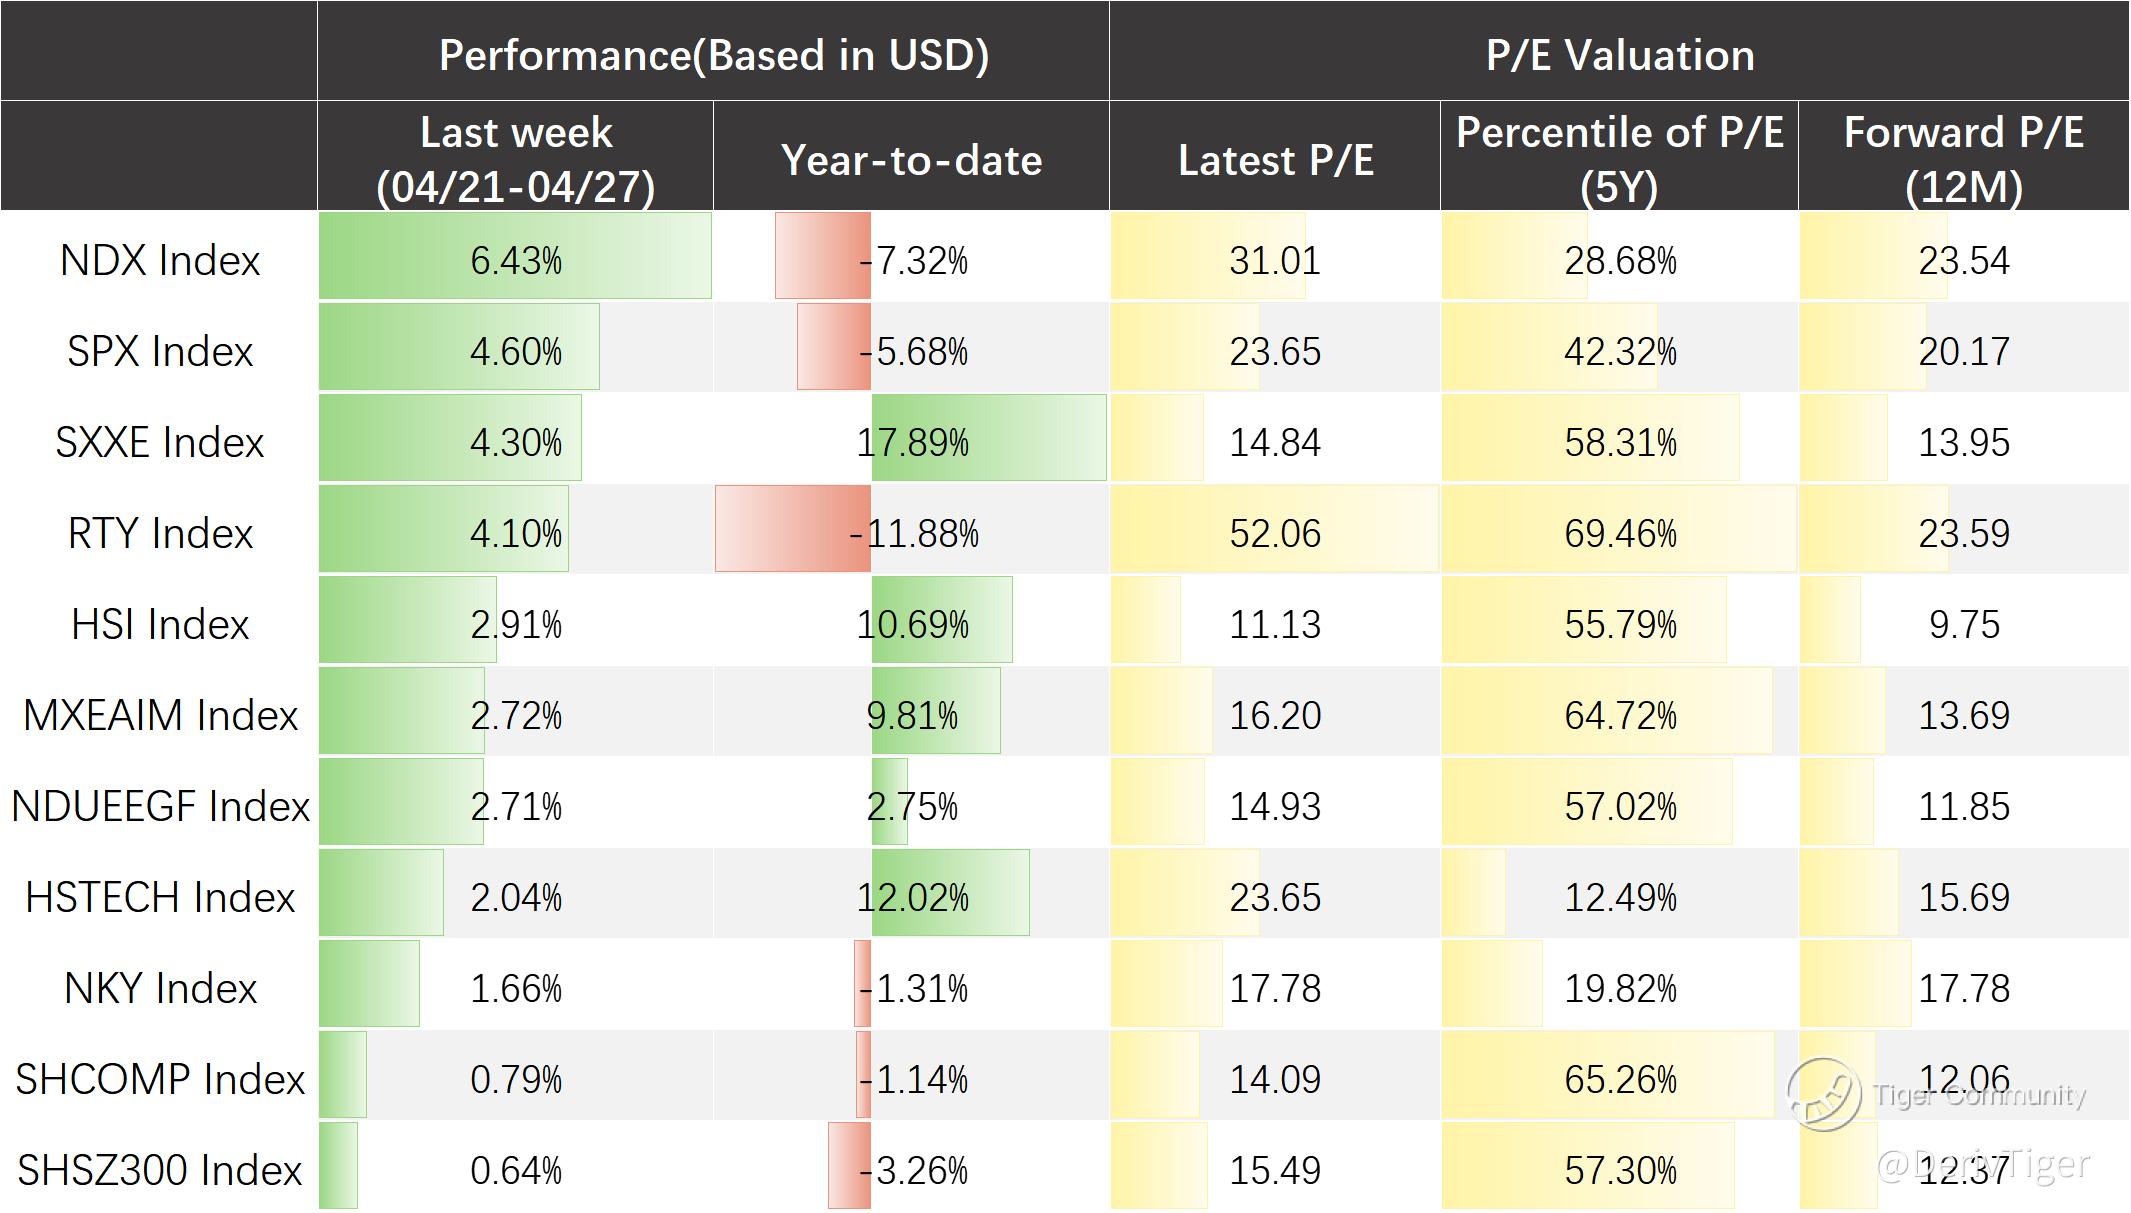
Task: Click the Percentile of P/E (5Y) header
Action: point(1619,159)
